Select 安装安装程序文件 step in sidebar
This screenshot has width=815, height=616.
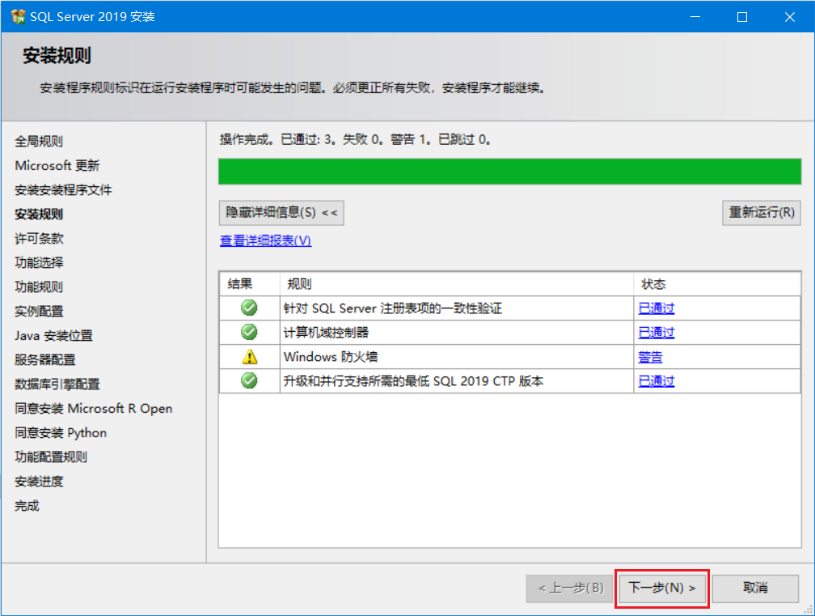[63, 190]
